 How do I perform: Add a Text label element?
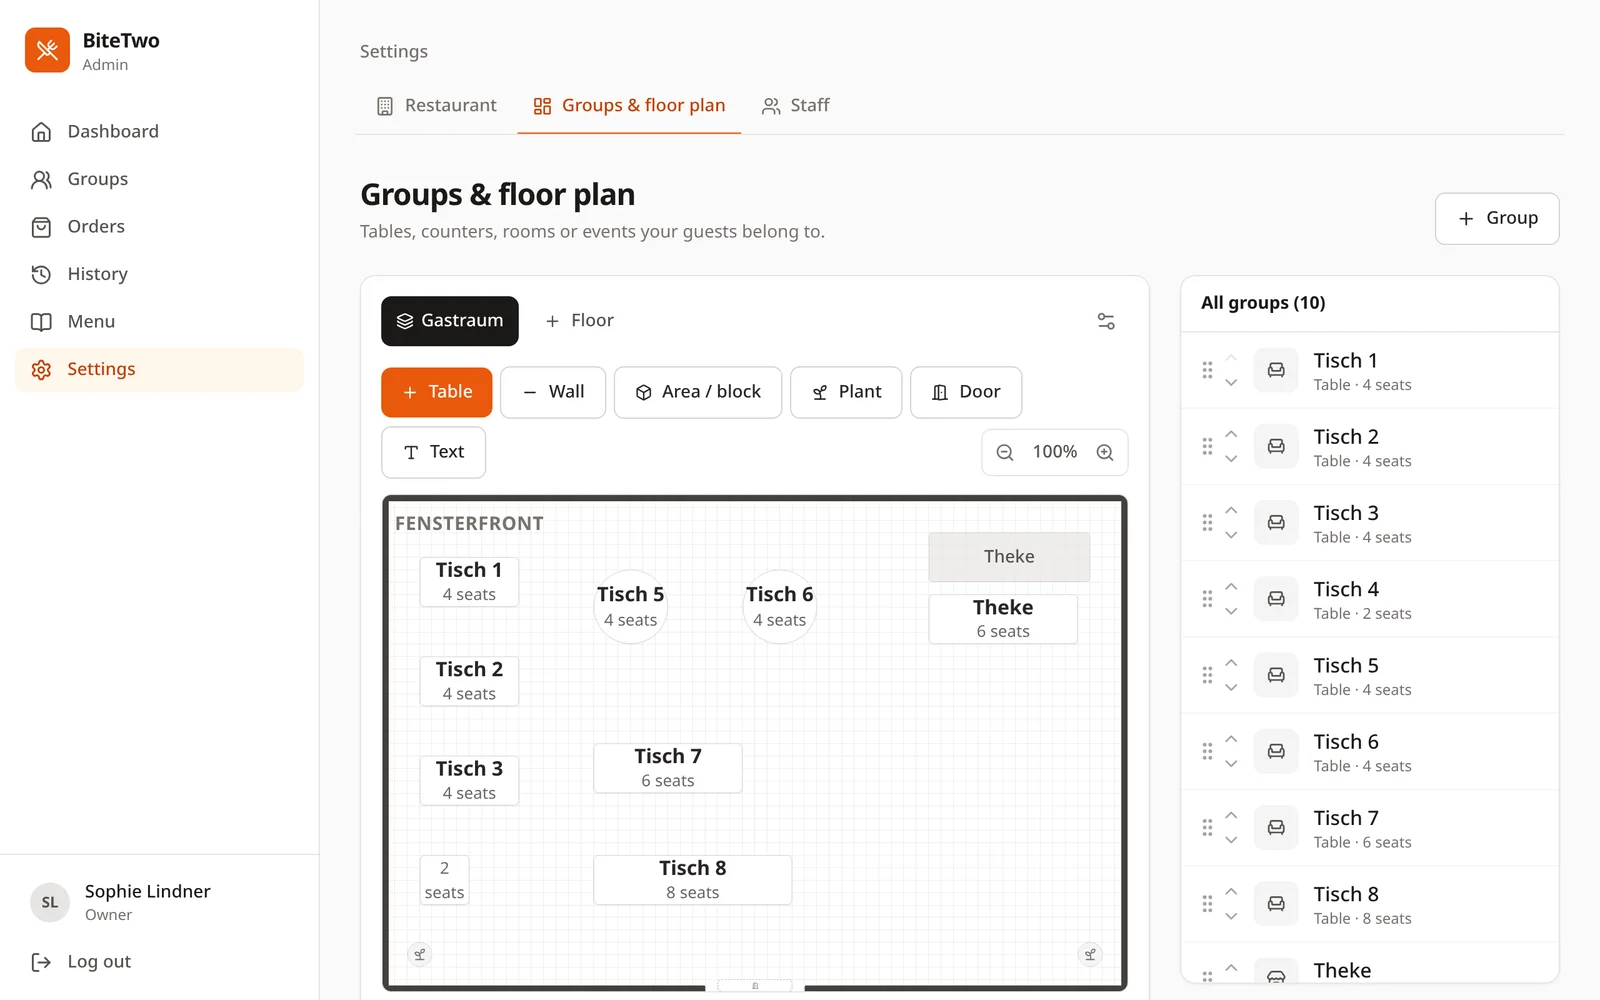point(433,452)
